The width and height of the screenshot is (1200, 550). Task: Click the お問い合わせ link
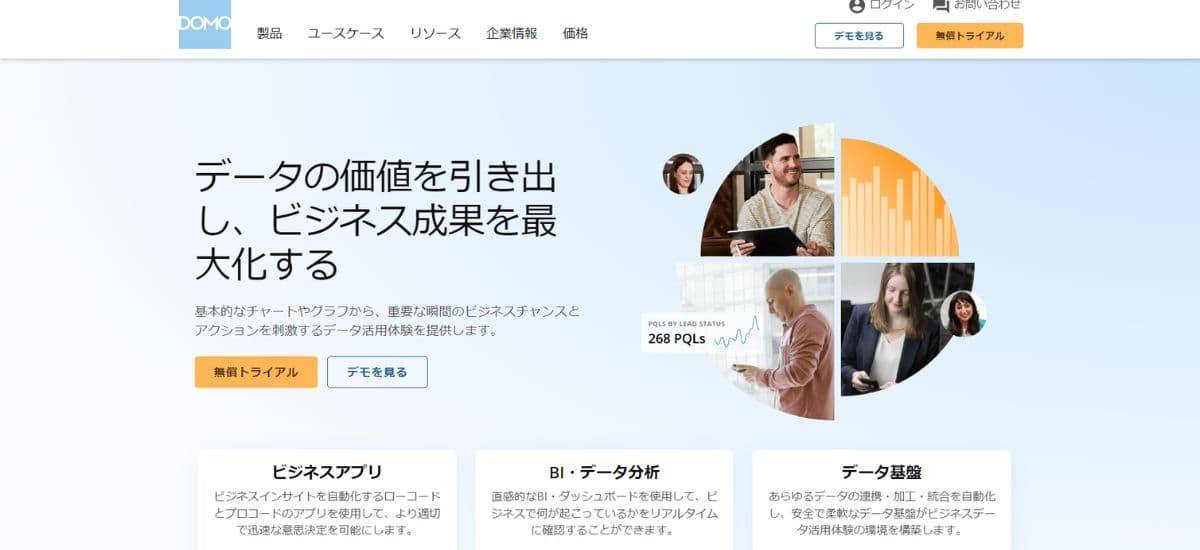point(987,5)
